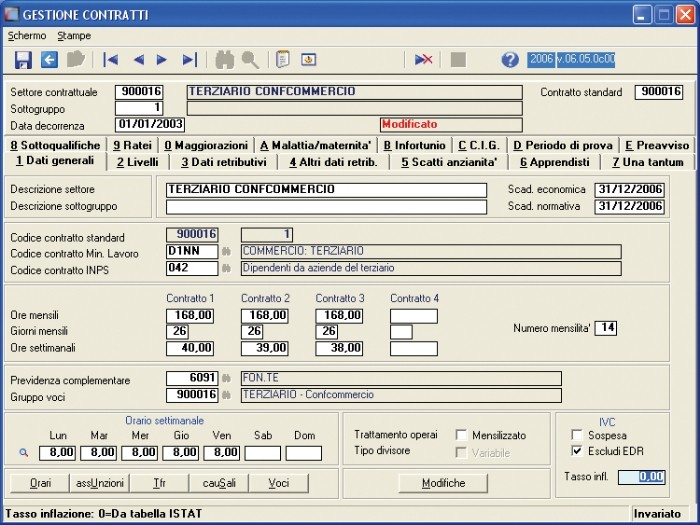The width and height of the screenshot is (700, 525).
Task: Check the IVC Sospesa checkbox
Action: point(577,435)
